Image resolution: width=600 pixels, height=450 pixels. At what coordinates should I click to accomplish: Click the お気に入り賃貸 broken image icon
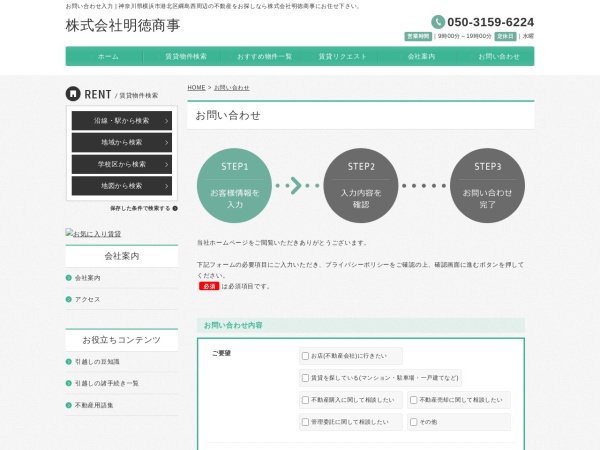(x=69, y=232)
